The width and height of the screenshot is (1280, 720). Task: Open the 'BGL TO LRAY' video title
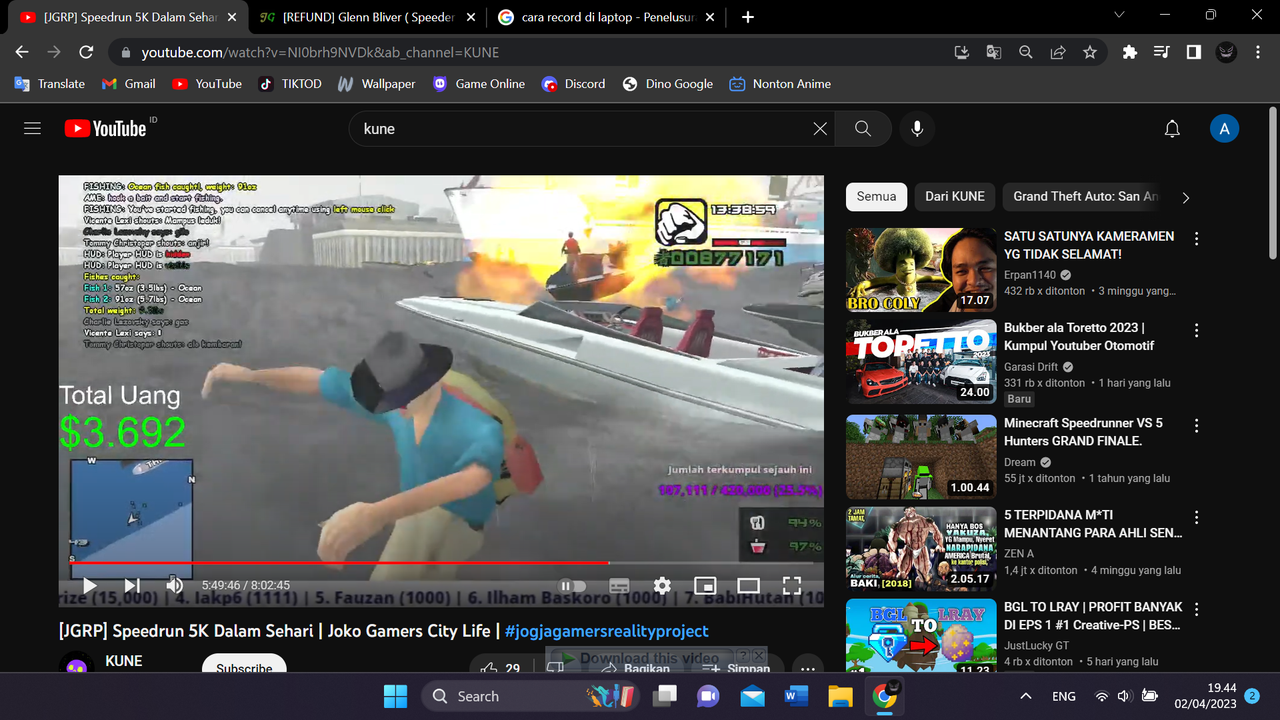point(1093,616)
